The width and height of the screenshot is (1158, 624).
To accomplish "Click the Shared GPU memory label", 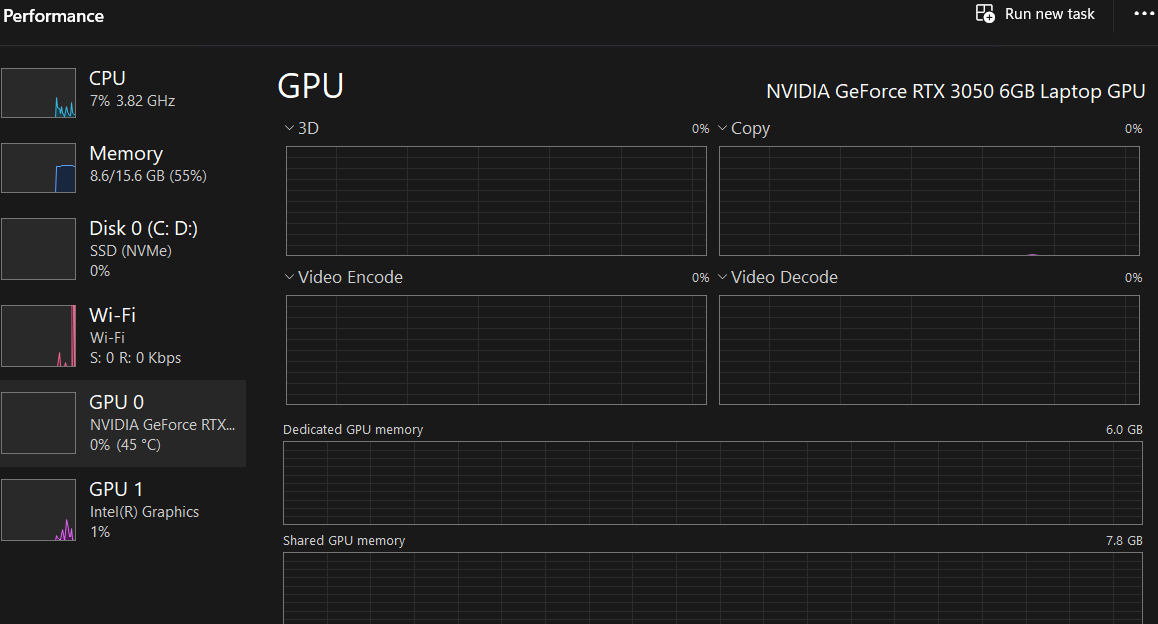I will point(344,541).
